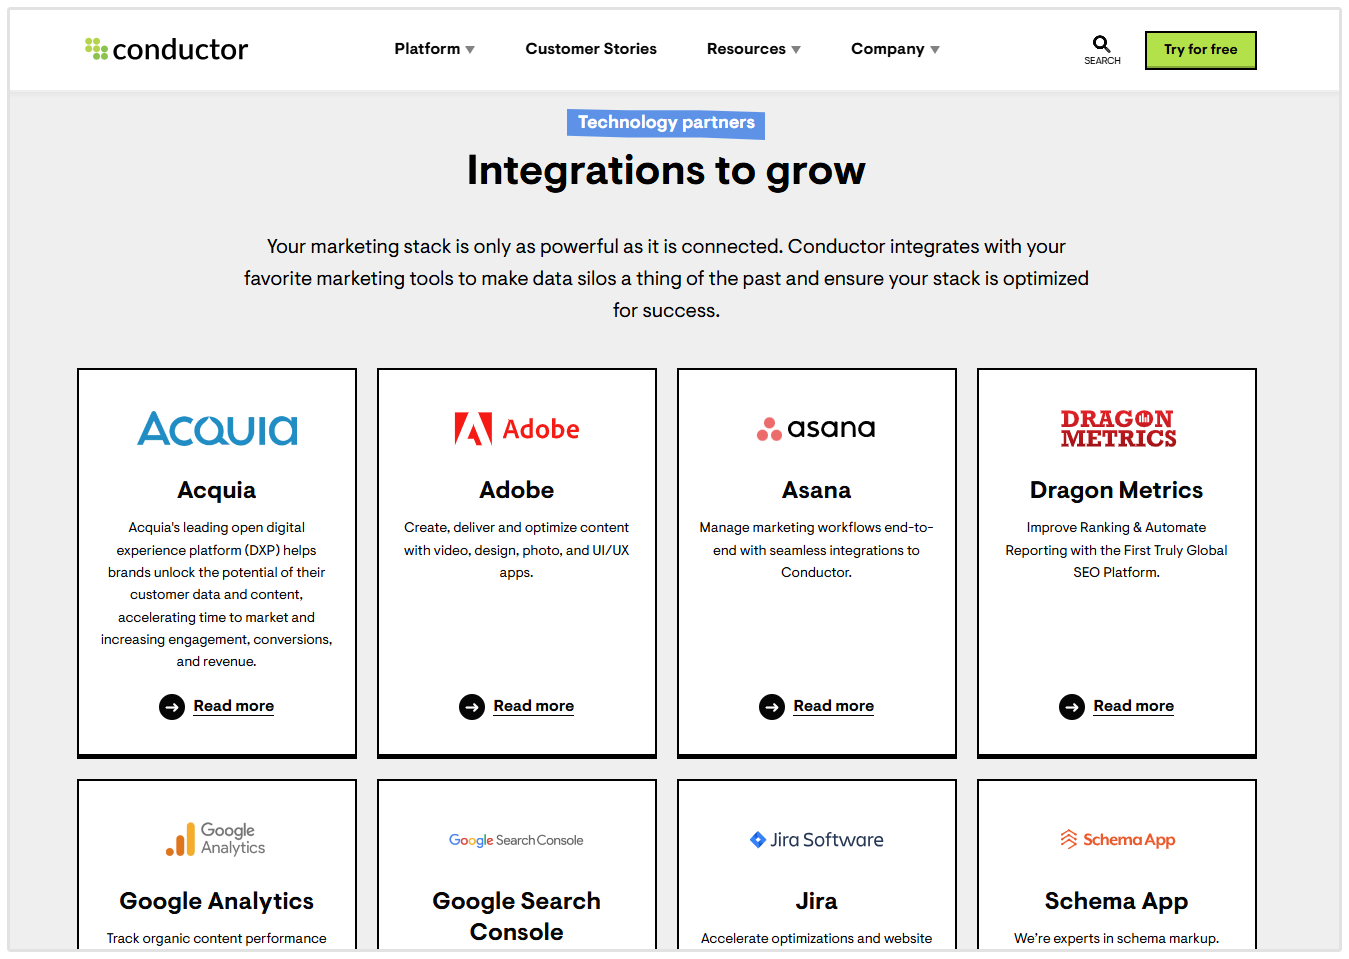The width and height of the screenshot is (1349, 959).
Task: Click the Google Analytics logo
Action: (217, 839)
